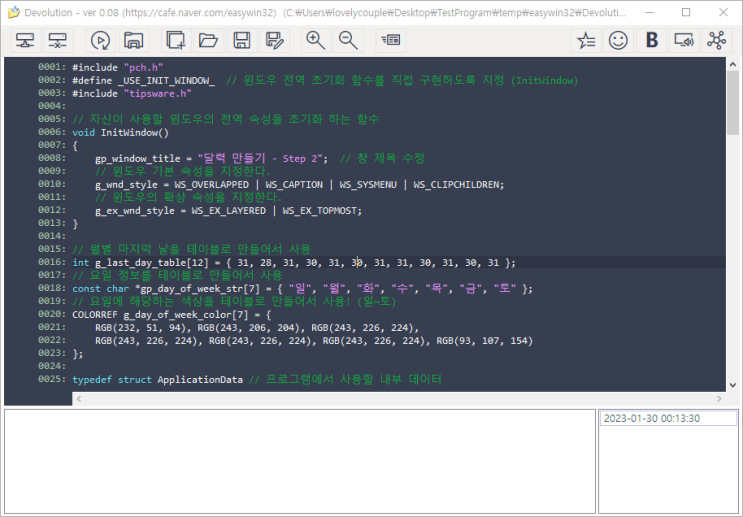Open the smiley face emoji icon
Screen dimensions: 743x517
click(x=618, y=40)
